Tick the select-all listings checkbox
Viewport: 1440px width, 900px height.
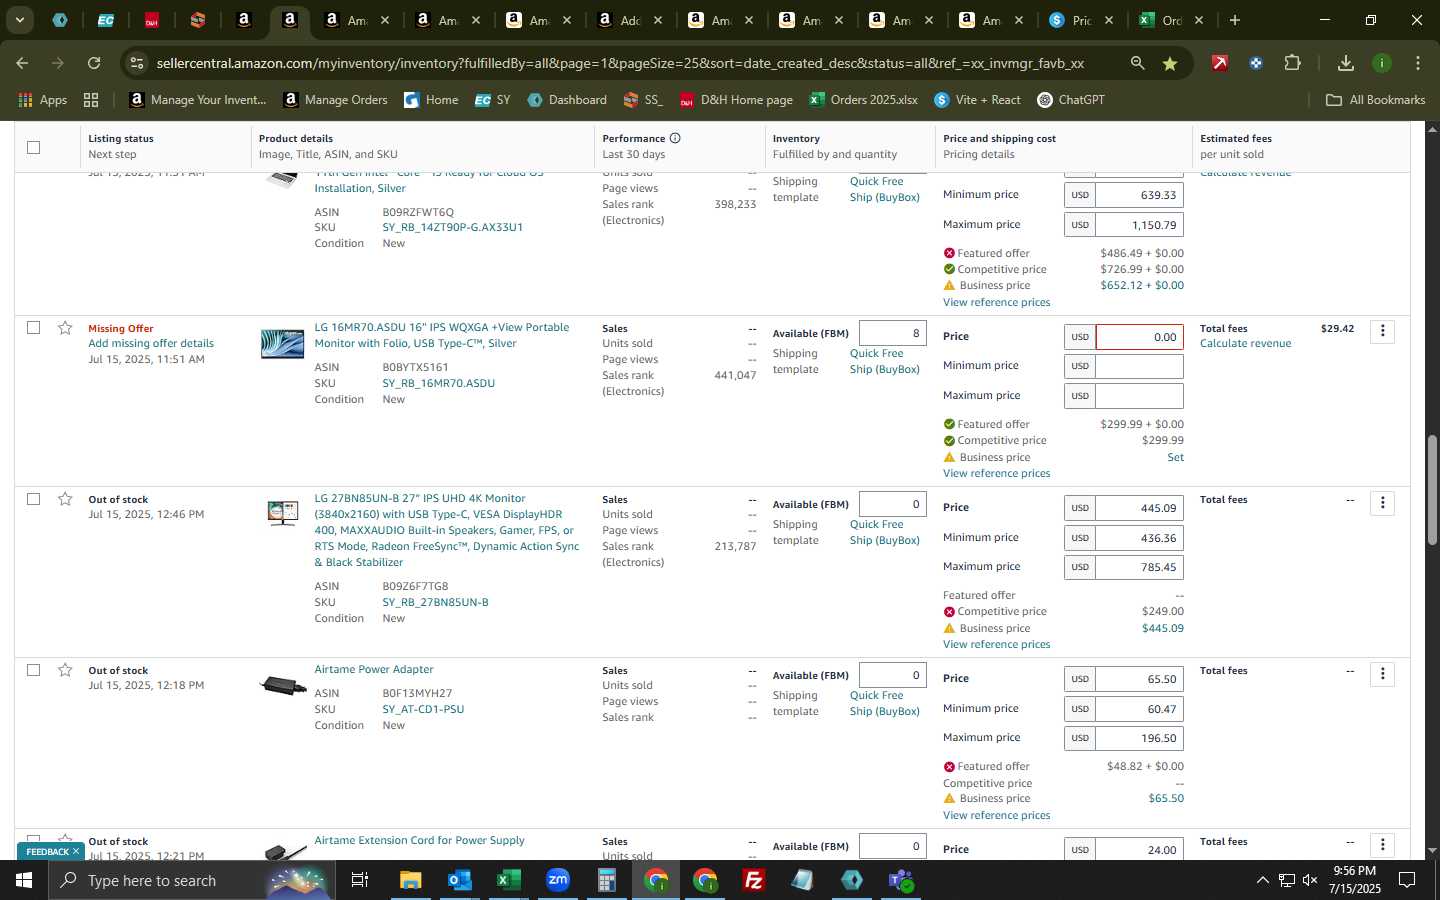pyautogui.click(x=33, y=147)
